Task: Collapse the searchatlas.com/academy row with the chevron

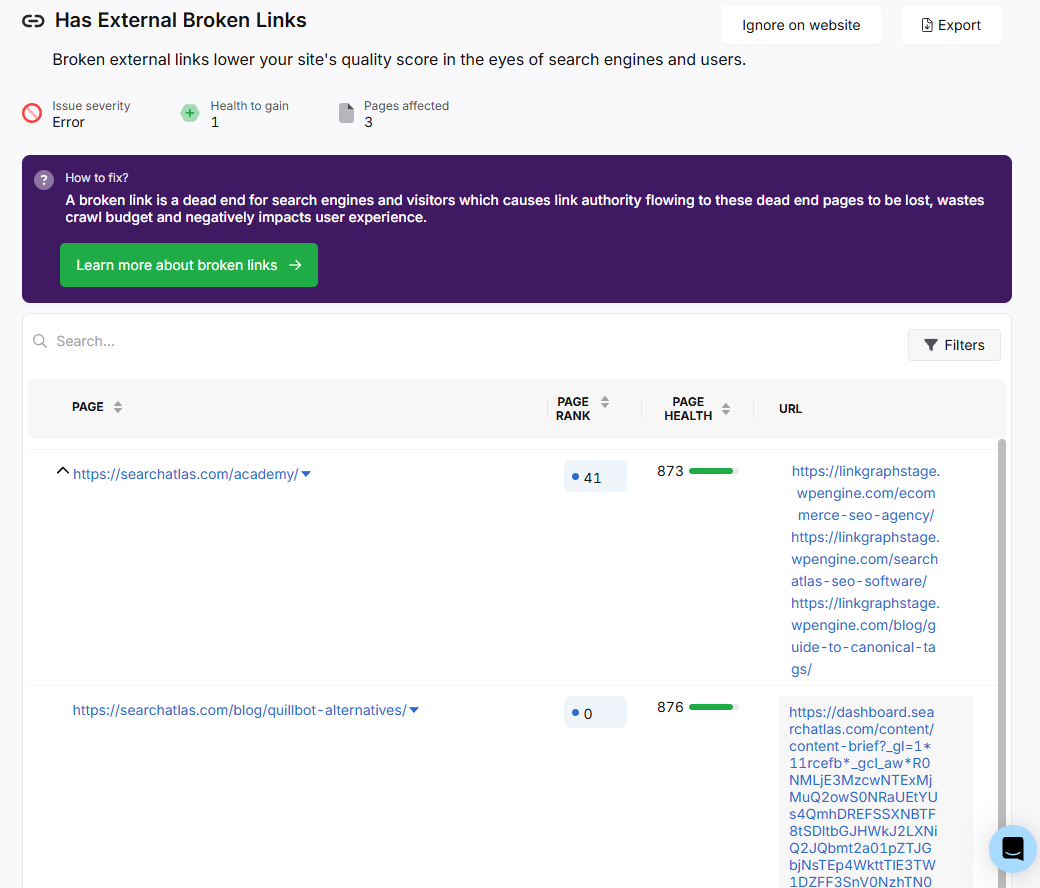Action: [62, 472]
